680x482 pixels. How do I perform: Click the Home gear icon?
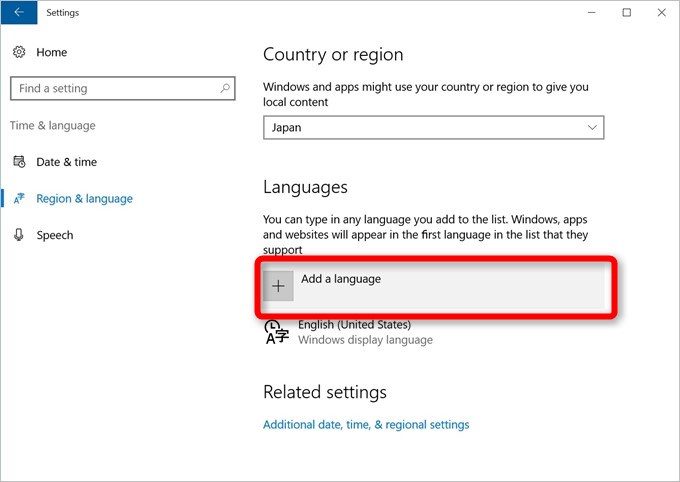click(x=19, y=52)
